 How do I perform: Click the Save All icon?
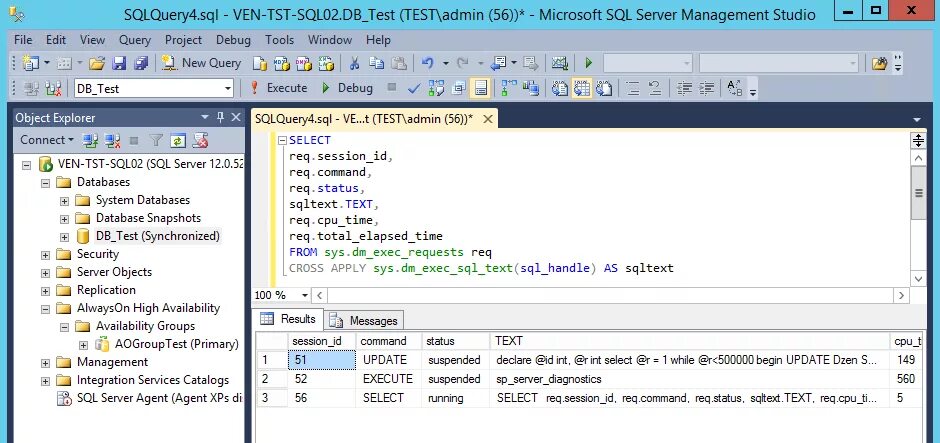141,63
